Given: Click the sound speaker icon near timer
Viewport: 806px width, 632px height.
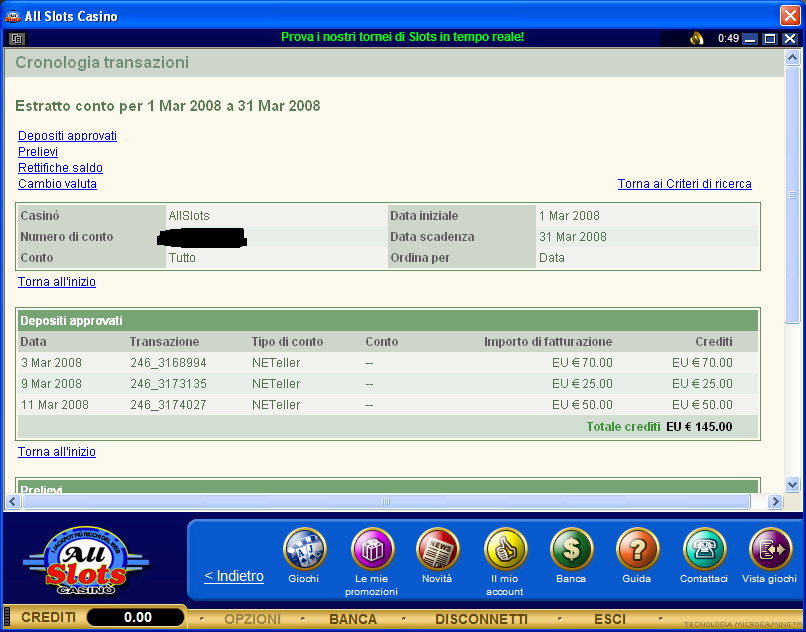Looking at the screenshot, I should pyautogui.click(x=697, y=39).
